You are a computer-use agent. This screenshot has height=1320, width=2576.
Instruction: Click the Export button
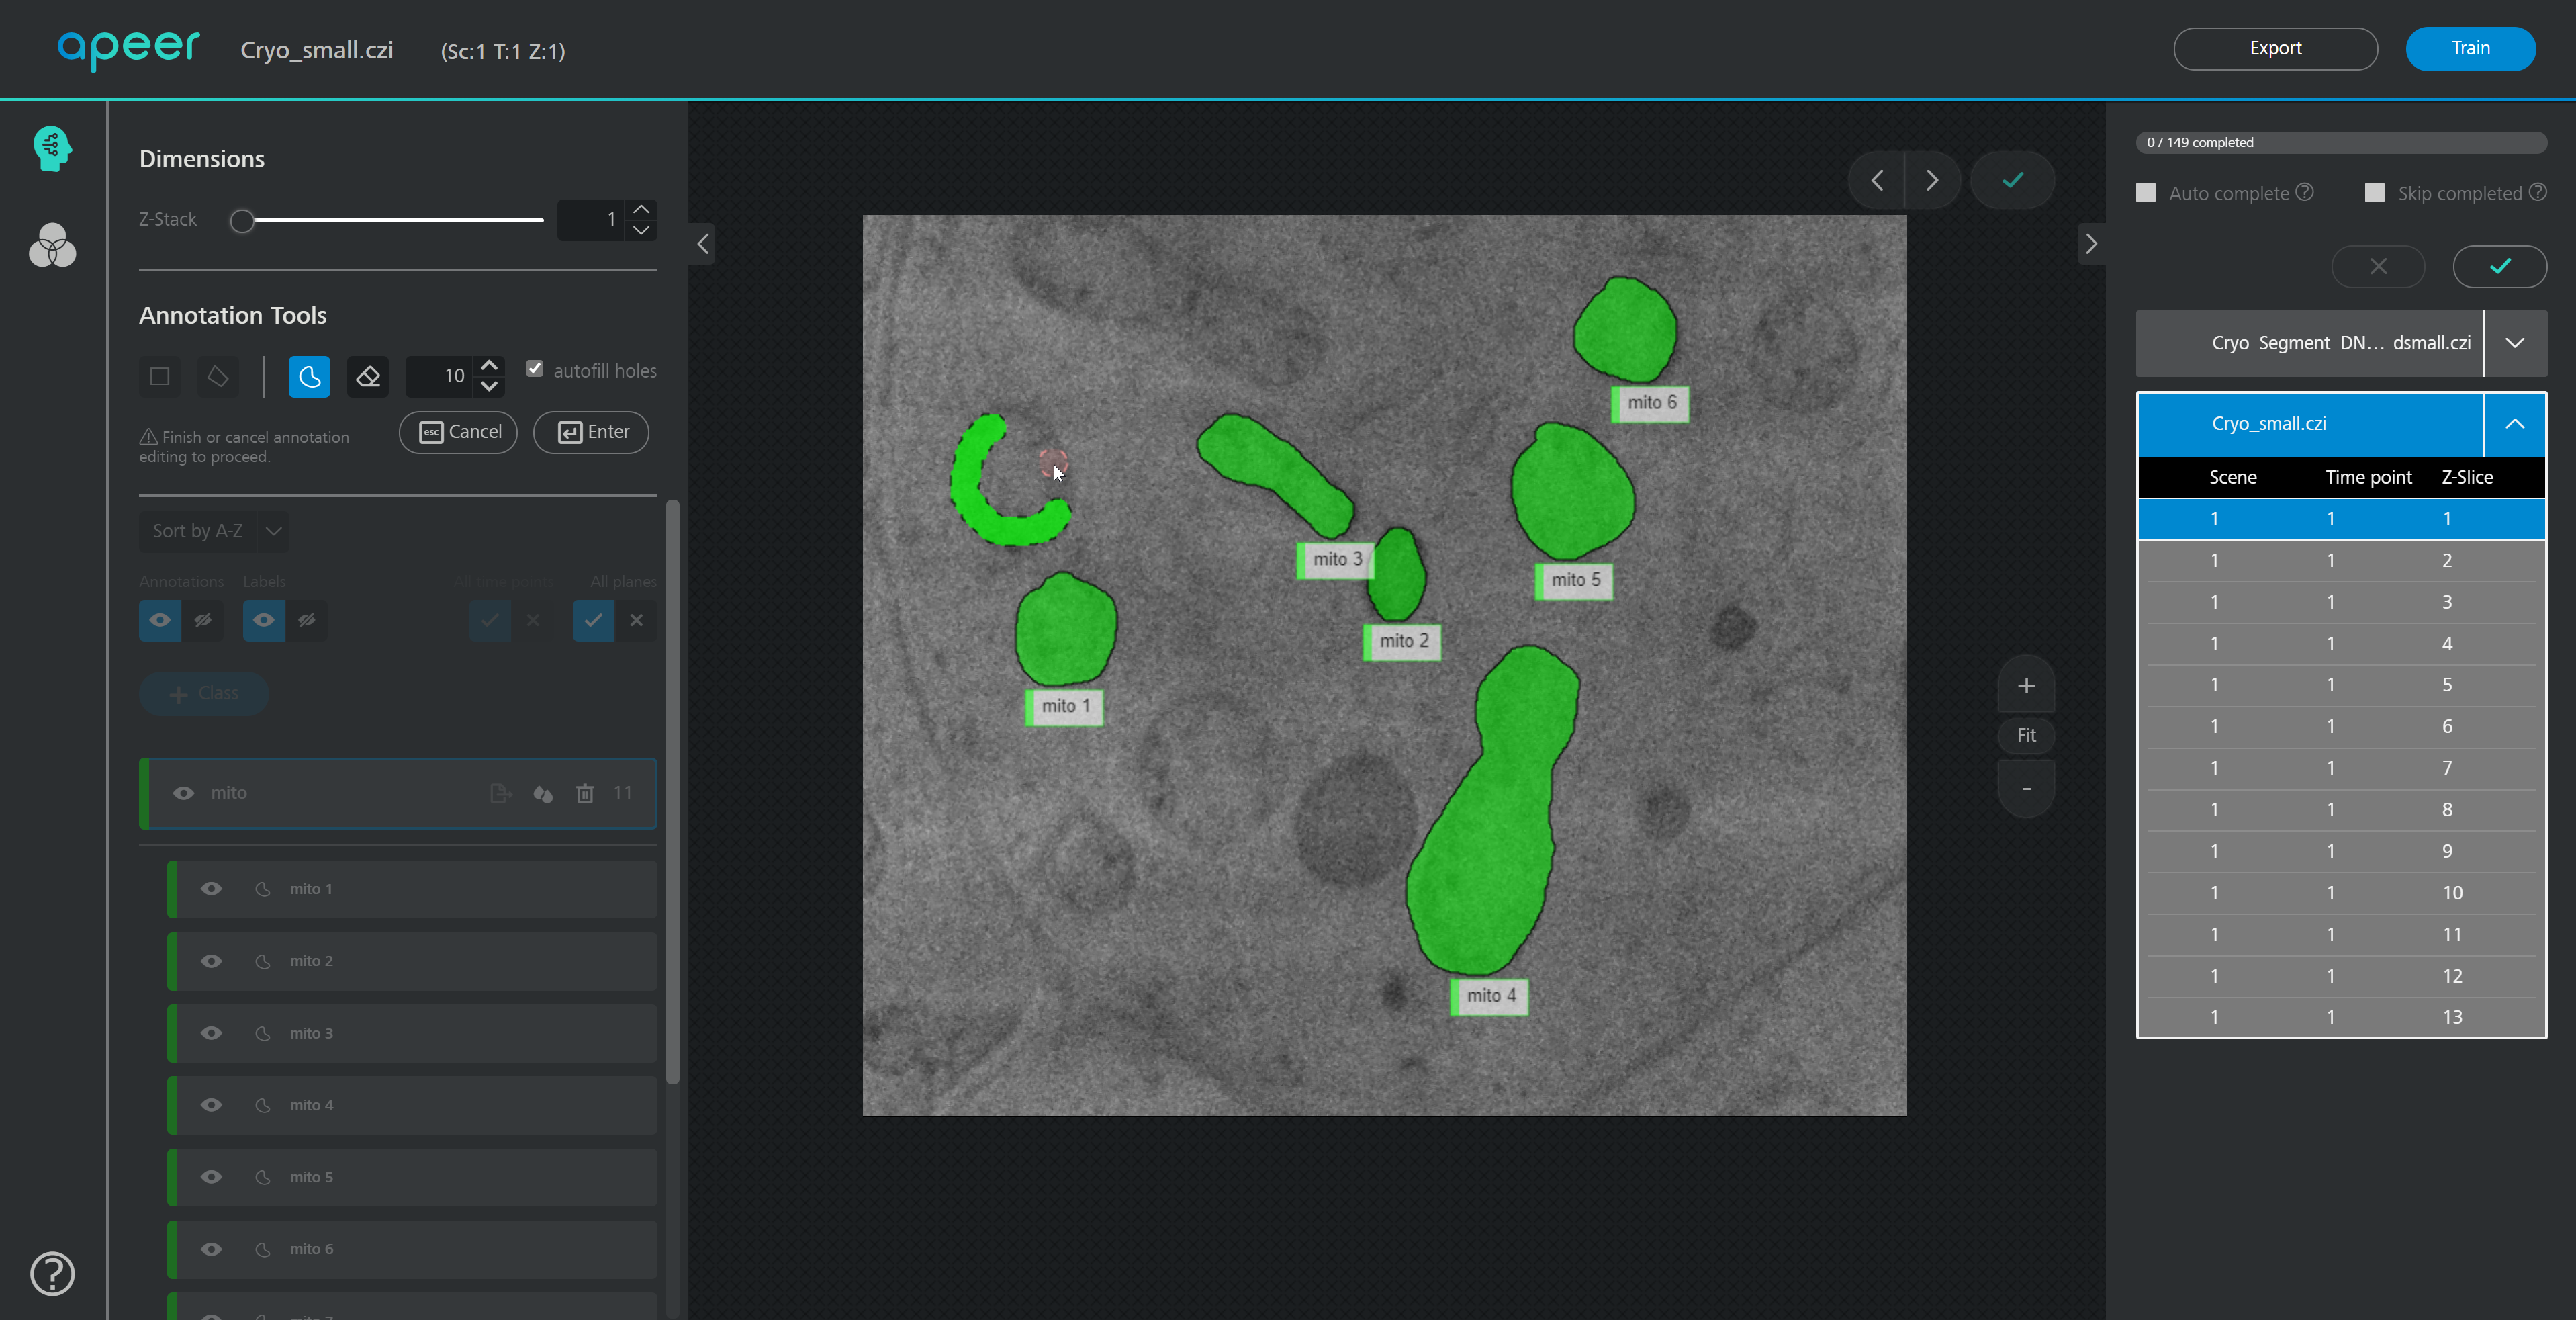pos(2275,47)
